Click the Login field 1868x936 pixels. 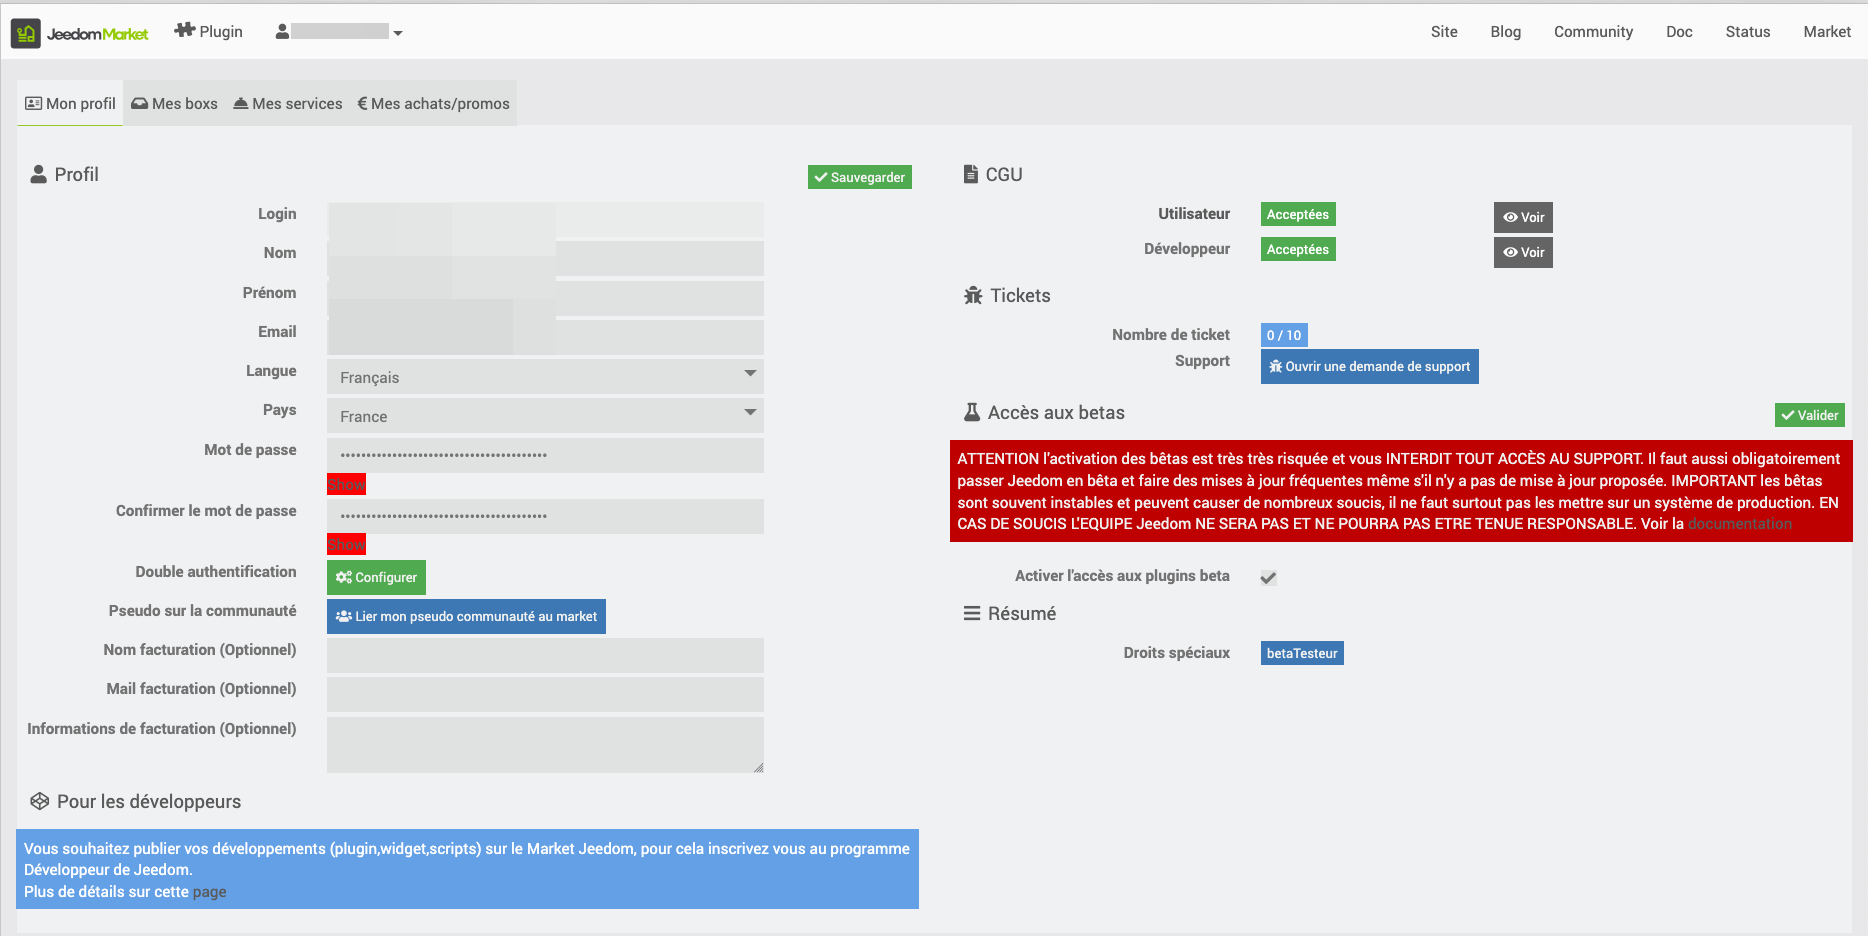[545, 219]
